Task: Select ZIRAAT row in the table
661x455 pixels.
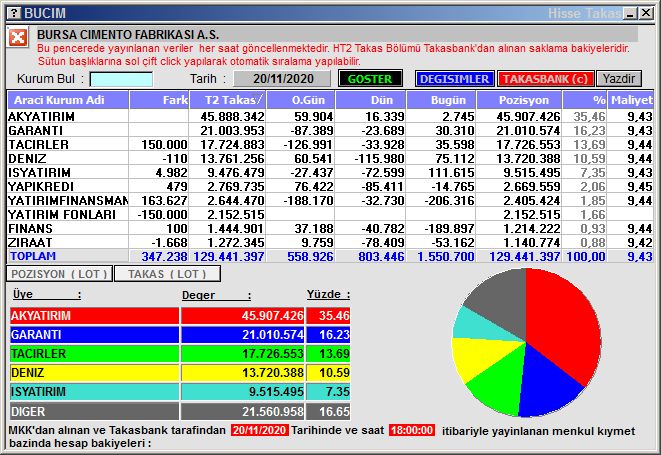Action: pyautogui.click(x=330, y=242)
